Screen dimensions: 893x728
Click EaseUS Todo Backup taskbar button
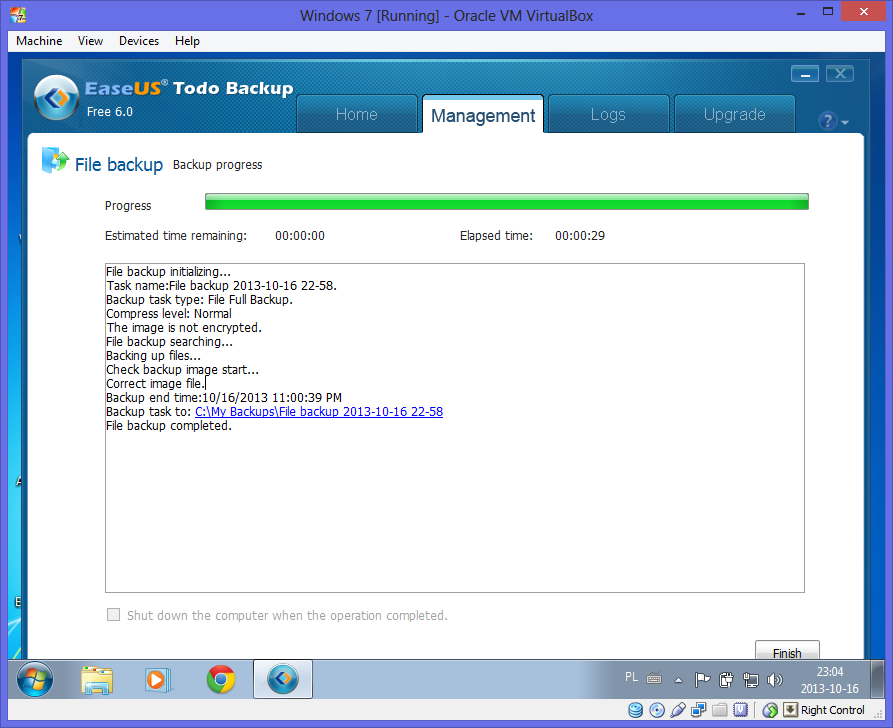tap(283, 679)
